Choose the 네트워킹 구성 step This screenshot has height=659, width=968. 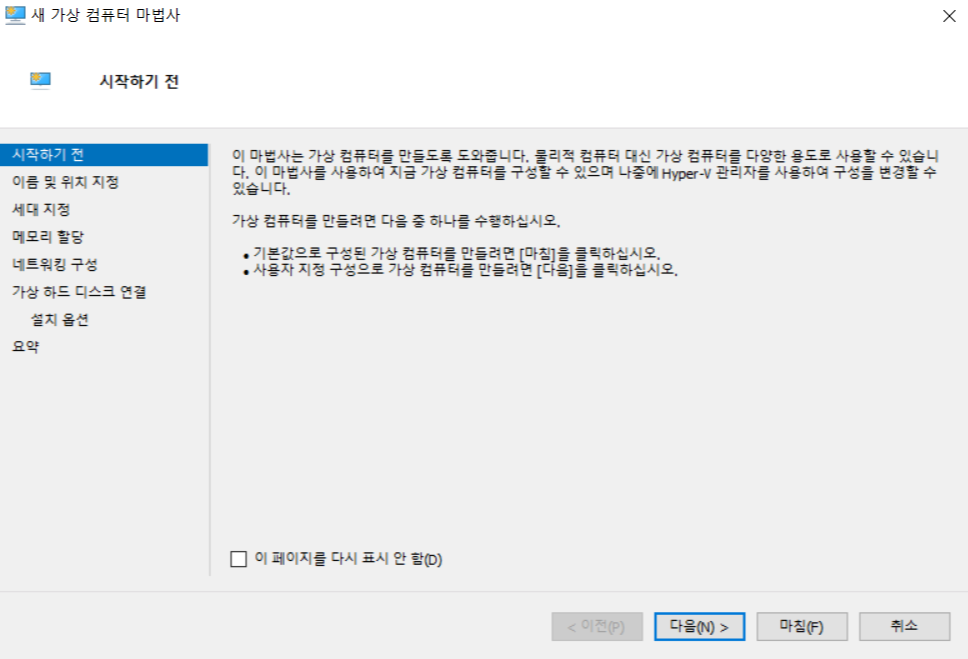tap(55, 264)
